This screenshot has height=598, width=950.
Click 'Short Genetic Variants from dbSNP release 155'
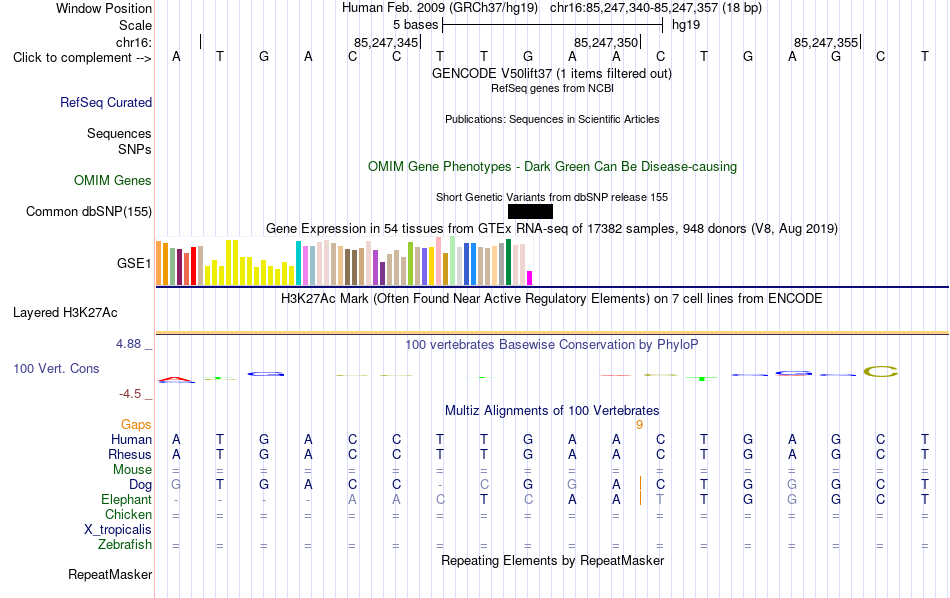[x=552, y=198]
